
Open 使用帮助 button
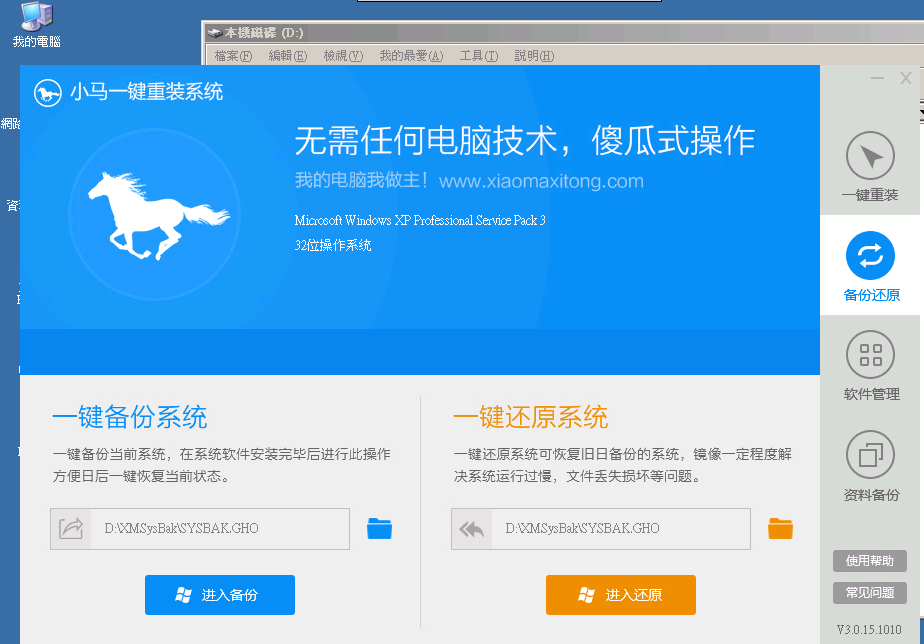870,561
